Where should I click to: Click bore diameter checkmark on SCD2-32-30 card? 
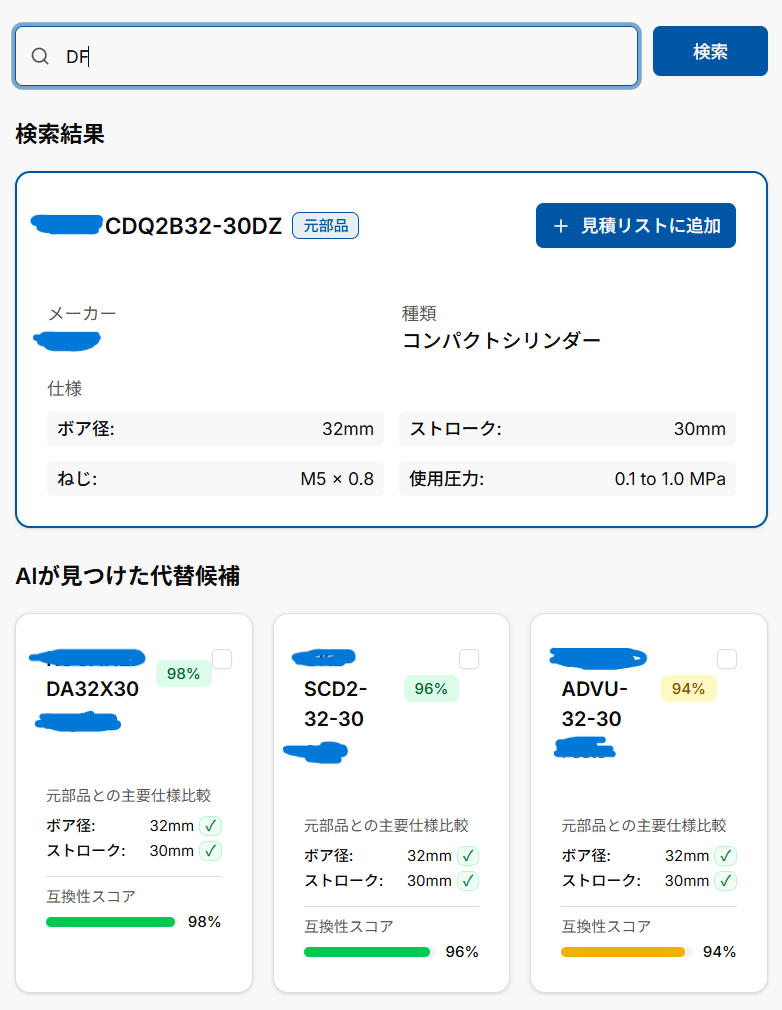[x=468, y=856]
